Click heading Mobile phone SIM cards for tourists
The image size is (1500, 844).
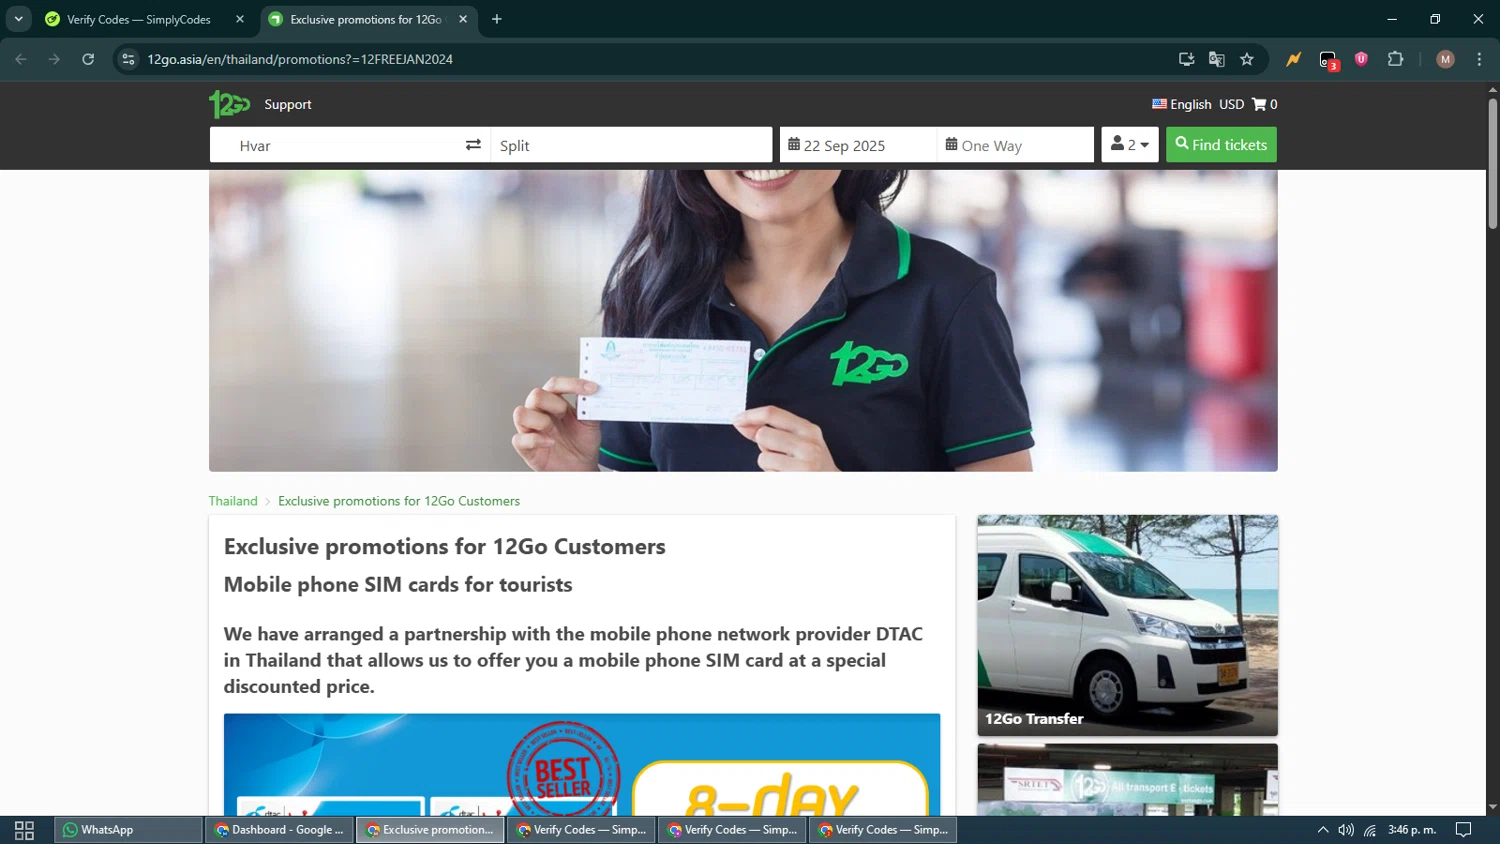(398, 584)
